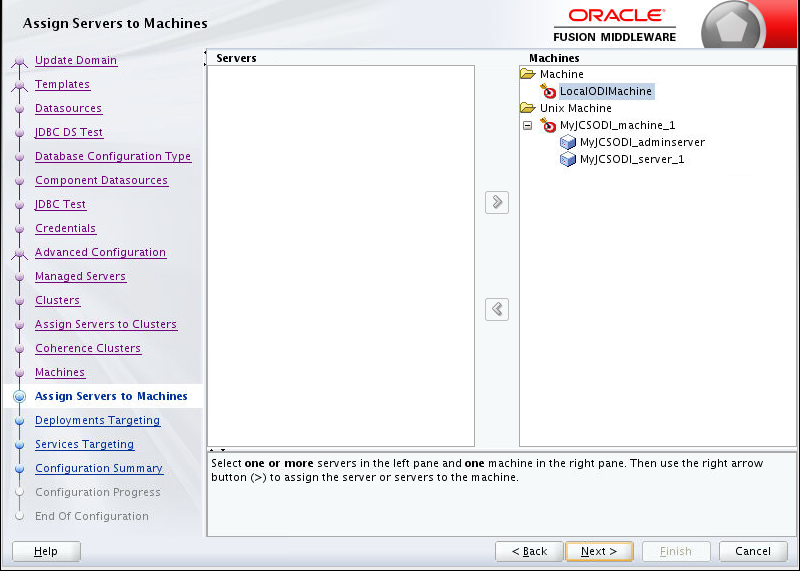Viewport: 800px width, 571px height.
Task: Open the Advanced Configuration step
Action: tap(100, 252)
